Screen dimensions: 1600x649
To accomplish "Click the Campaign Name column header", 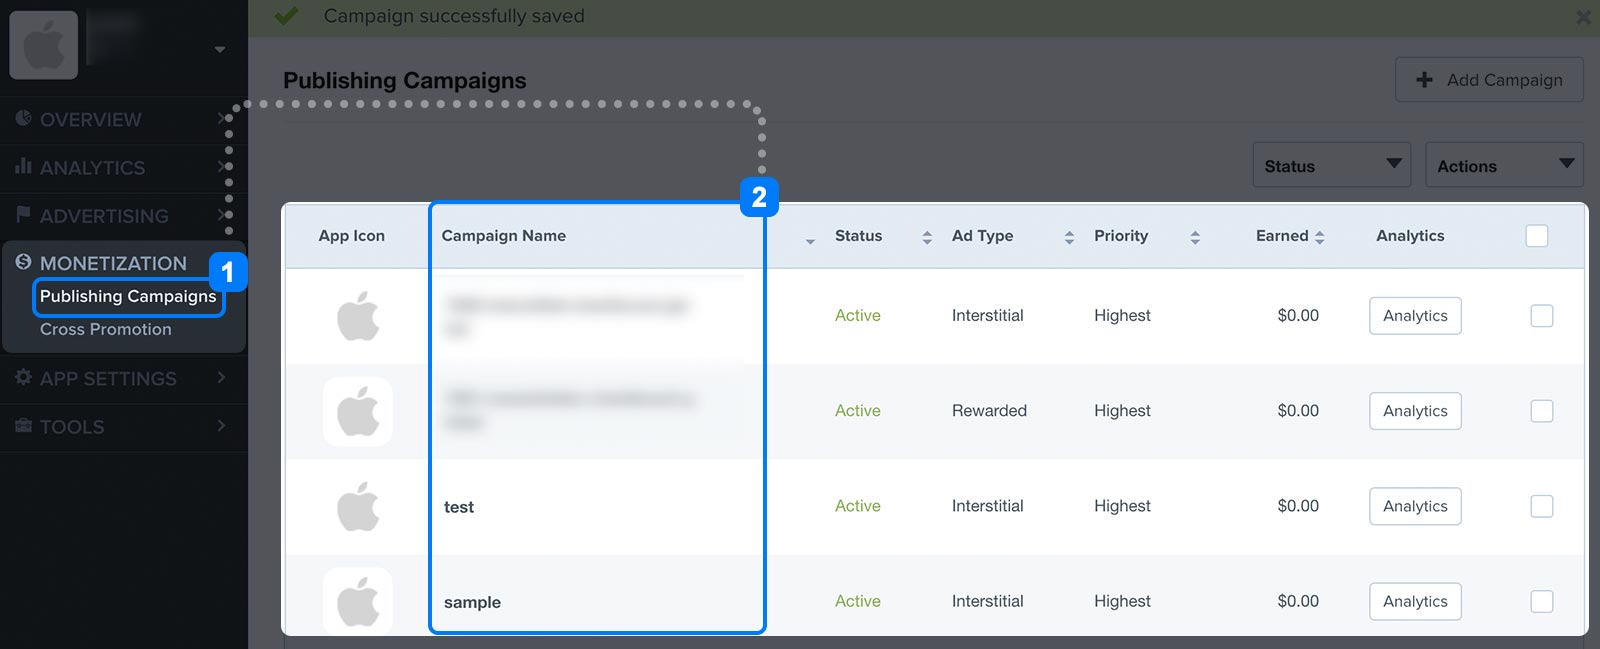I will click(x=504, y=236).
